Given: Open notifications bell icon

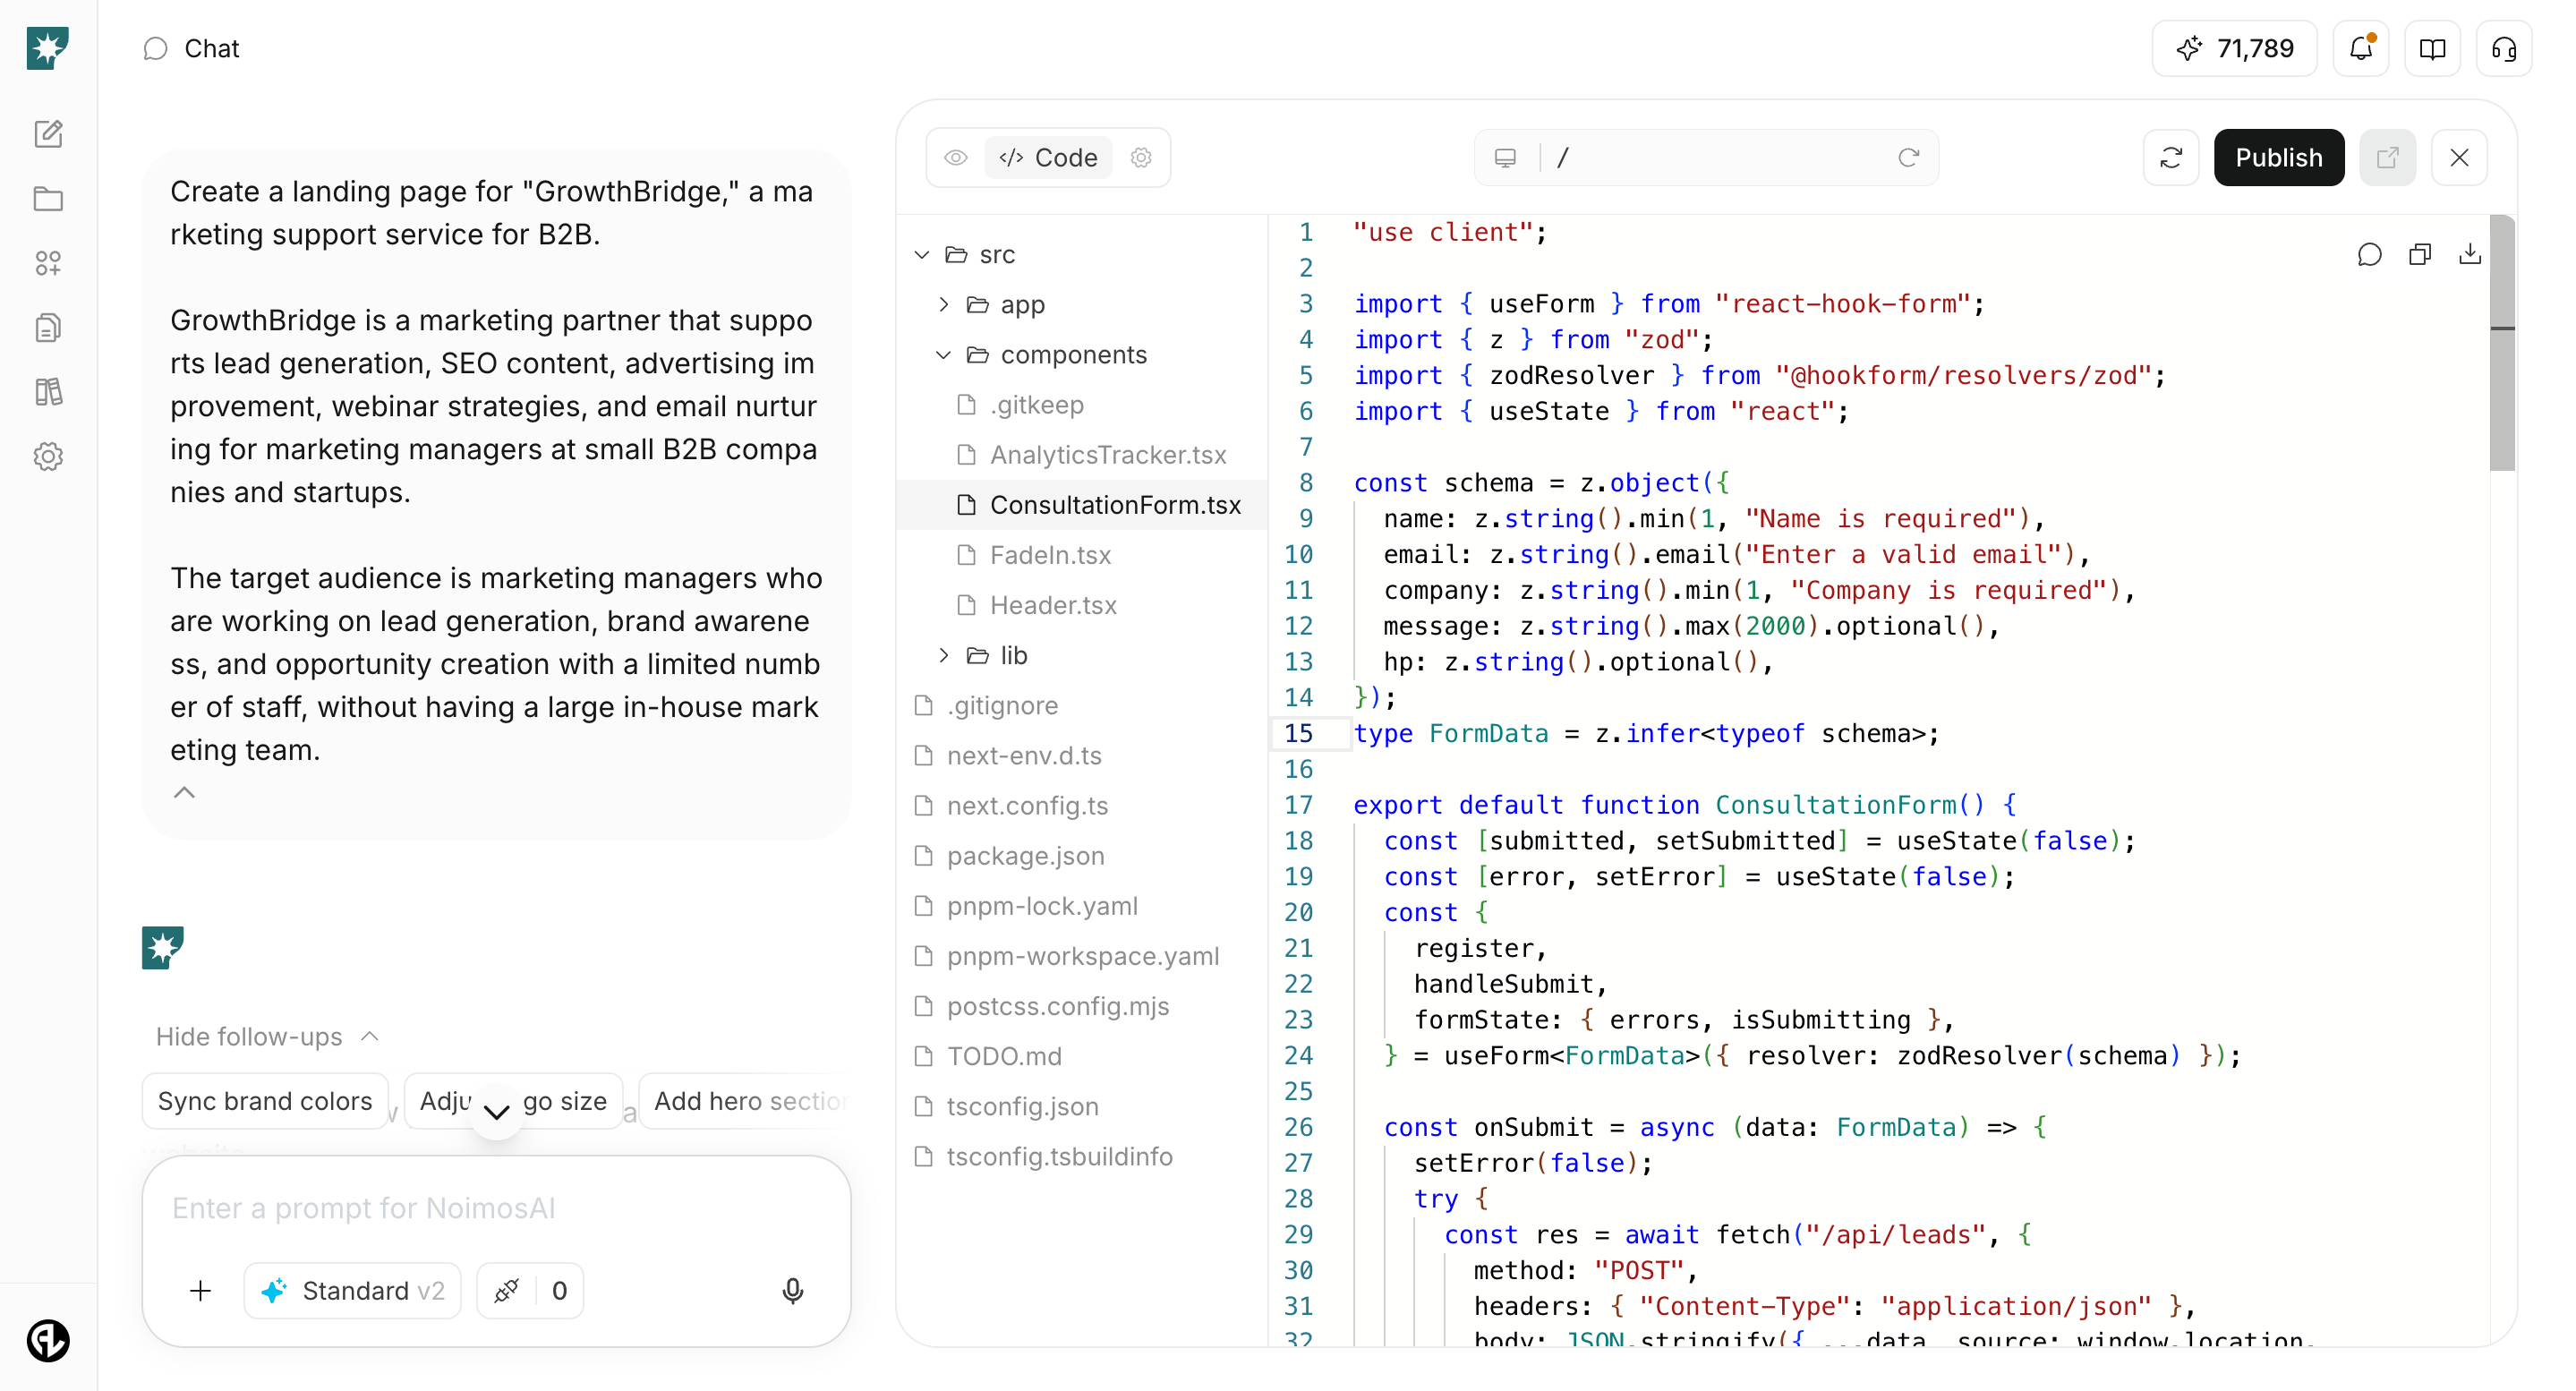Looking at the screenshot, I should [x=2361, y=49].
